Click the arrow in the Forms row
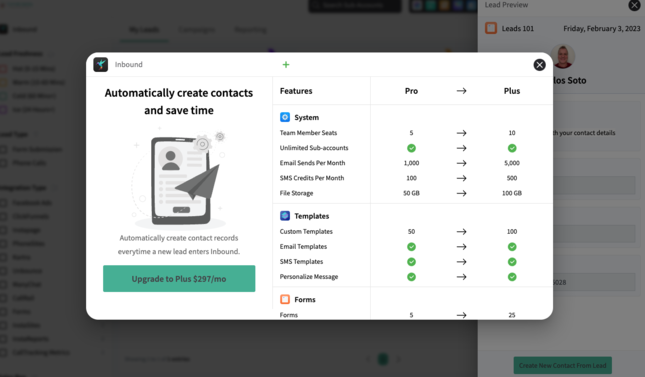This screenshot has height=377, width=645. pyautogui.click(x=462, y=315)
